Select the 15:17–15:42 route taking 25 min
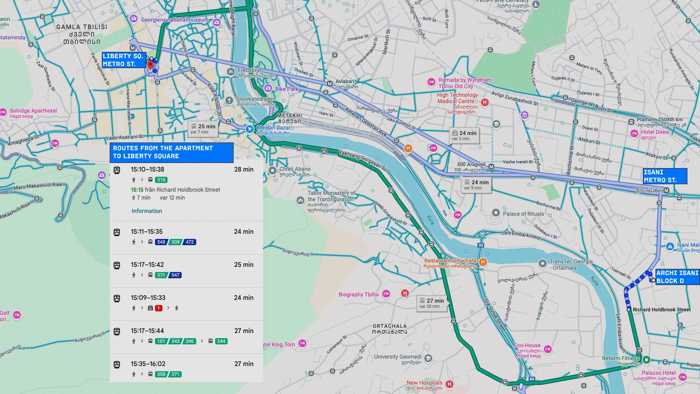This screenshot has height=394, width=700. pyautogui.click(x=186, y=271)
